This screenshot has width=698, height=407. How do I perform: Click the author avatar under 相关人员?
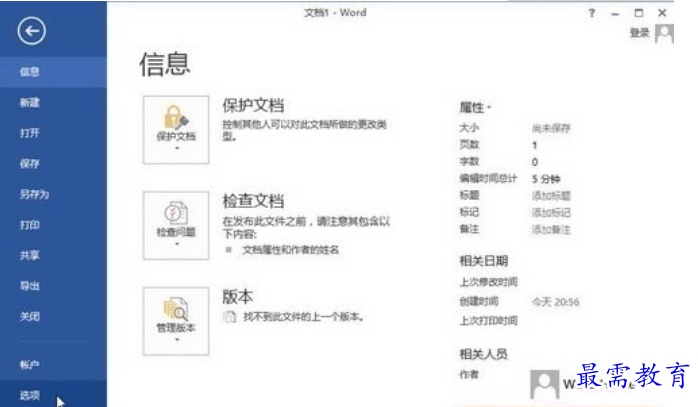(544, 385)
